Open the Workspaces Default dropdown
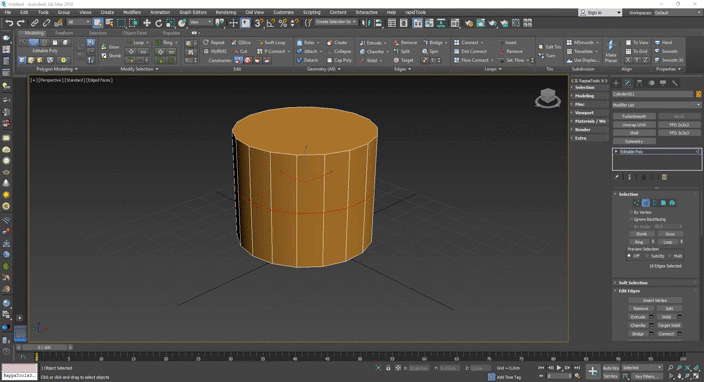The image size is (704, 382). [677, 13]
